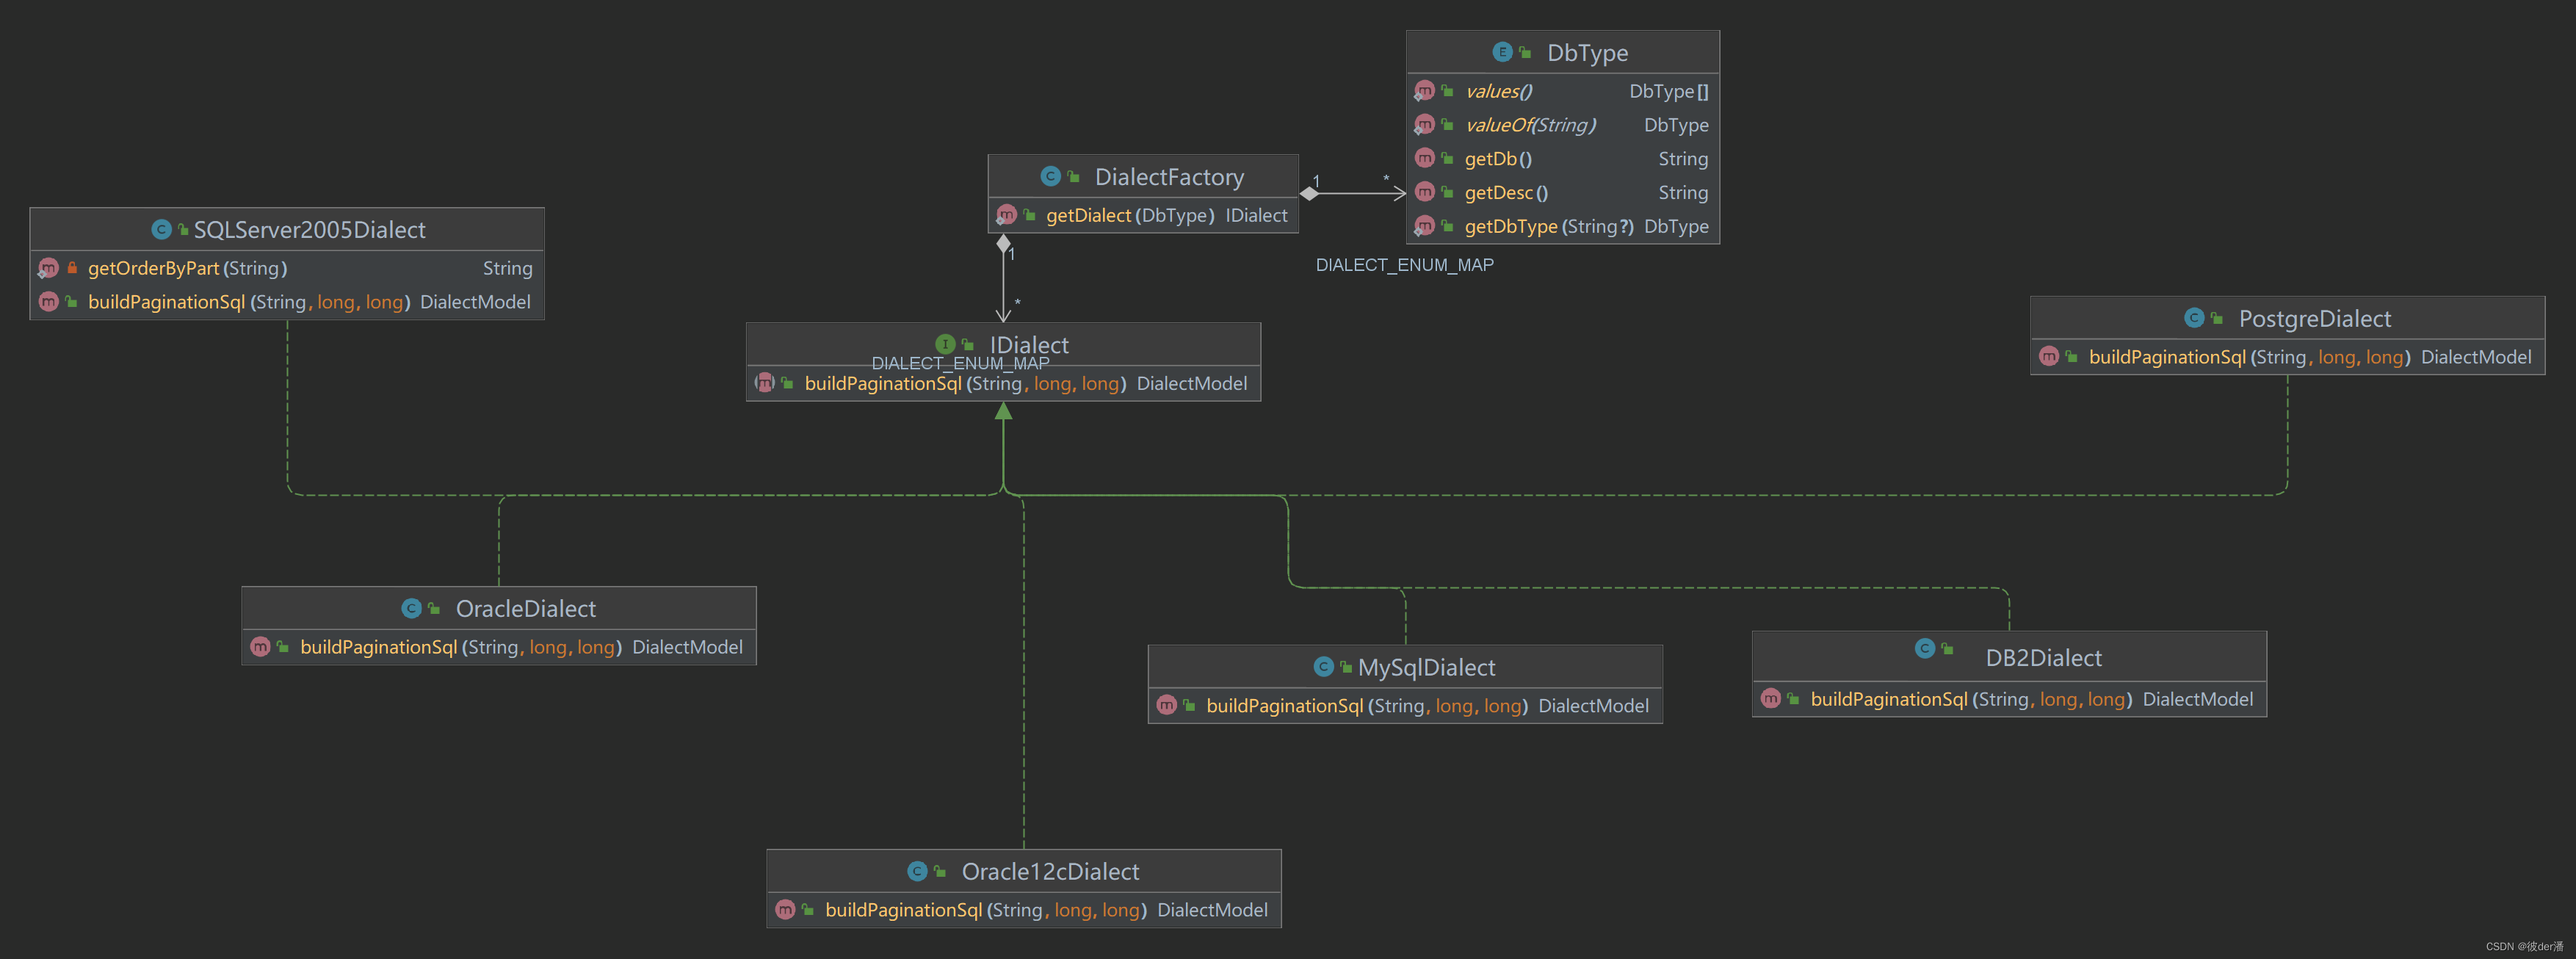2576x959 pixels.
Task: Click the DIALECT_ENUM_MAP label under DbType
Action: click(x=1404, y=265)
